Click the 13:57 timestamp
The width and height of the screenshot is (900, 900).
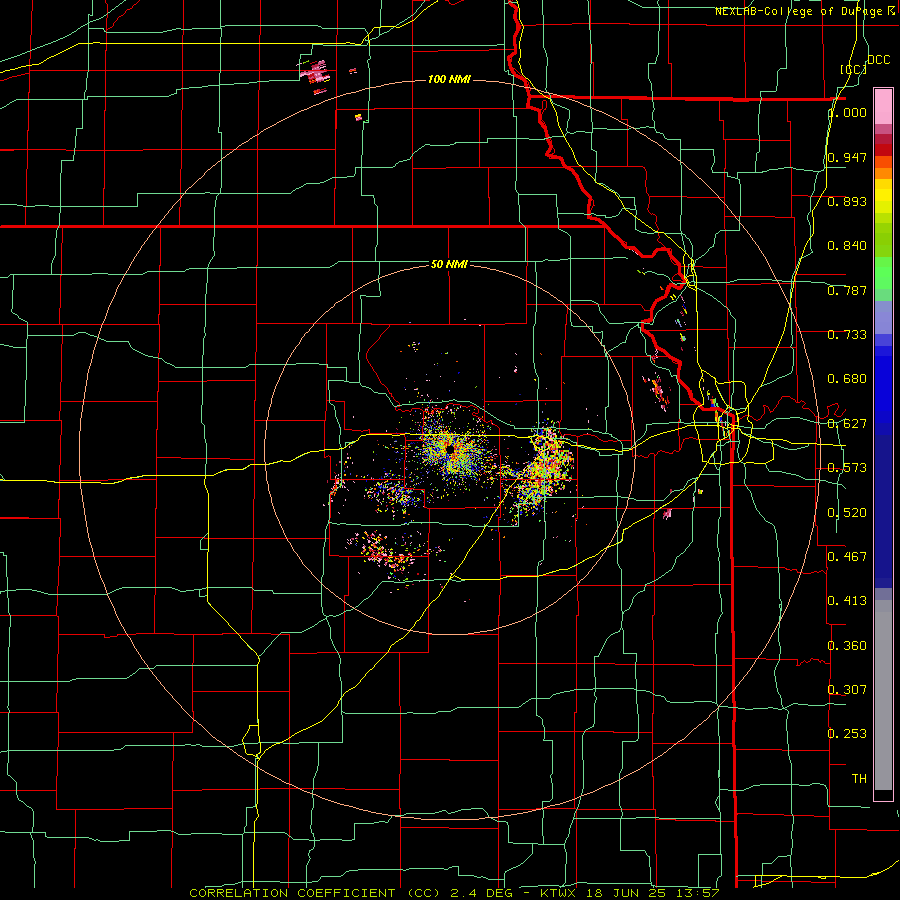point(698,893)
